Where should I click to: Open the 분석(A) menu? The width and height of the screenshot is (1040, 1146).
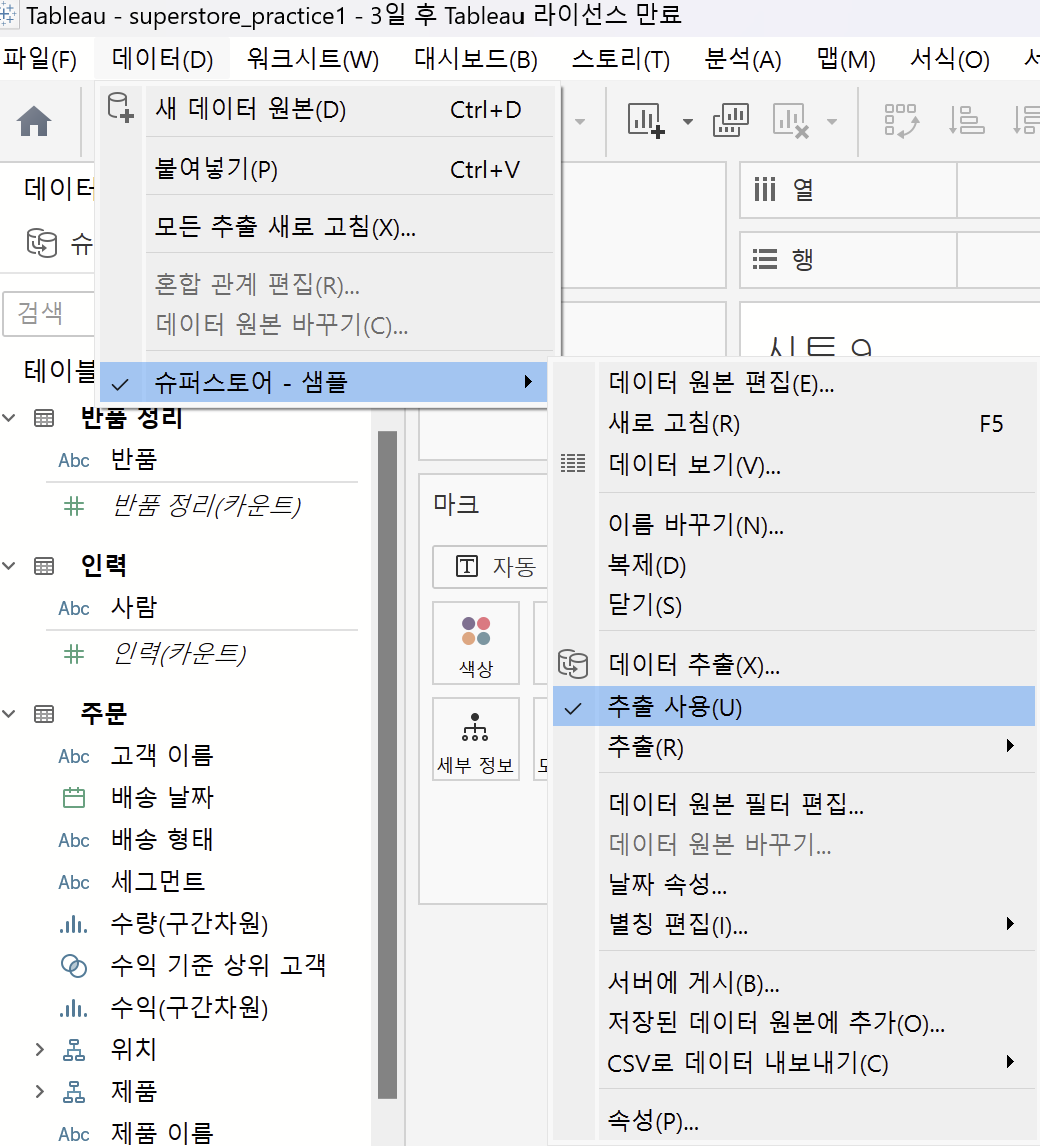click(x=743, y=58)
